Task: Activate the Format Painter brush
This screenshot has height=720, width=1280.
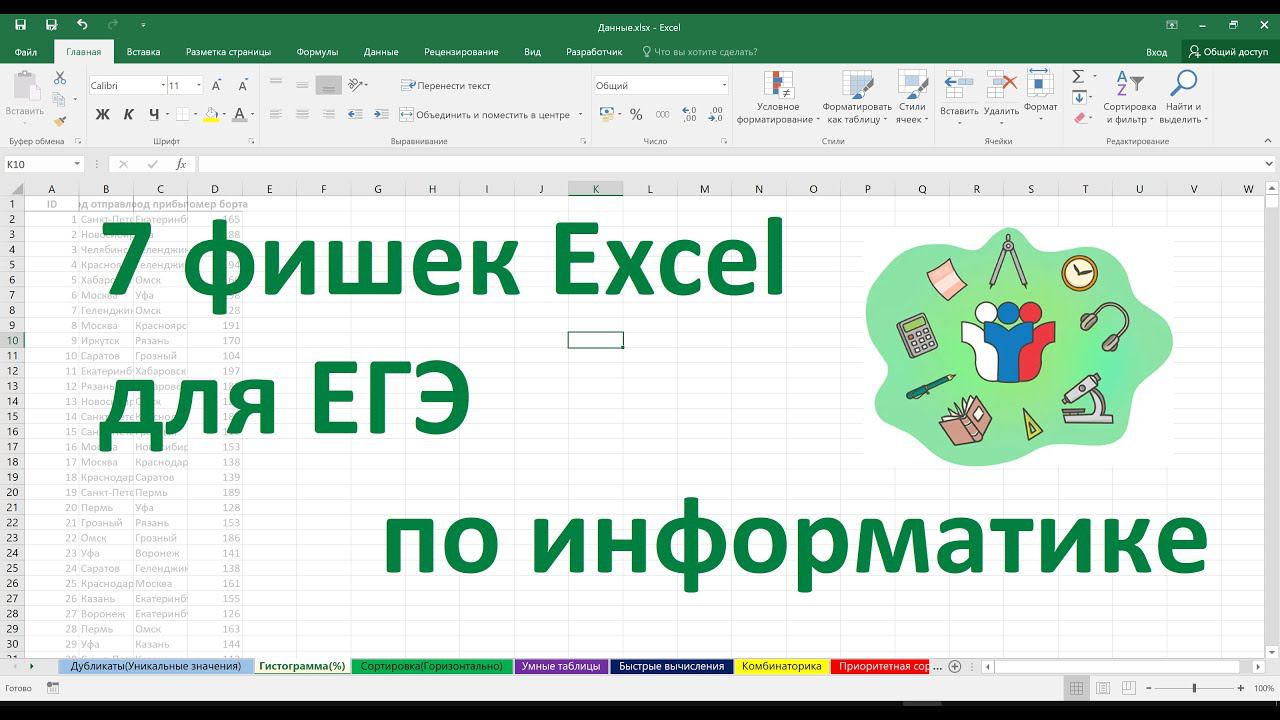Action: tap(60, 121)
